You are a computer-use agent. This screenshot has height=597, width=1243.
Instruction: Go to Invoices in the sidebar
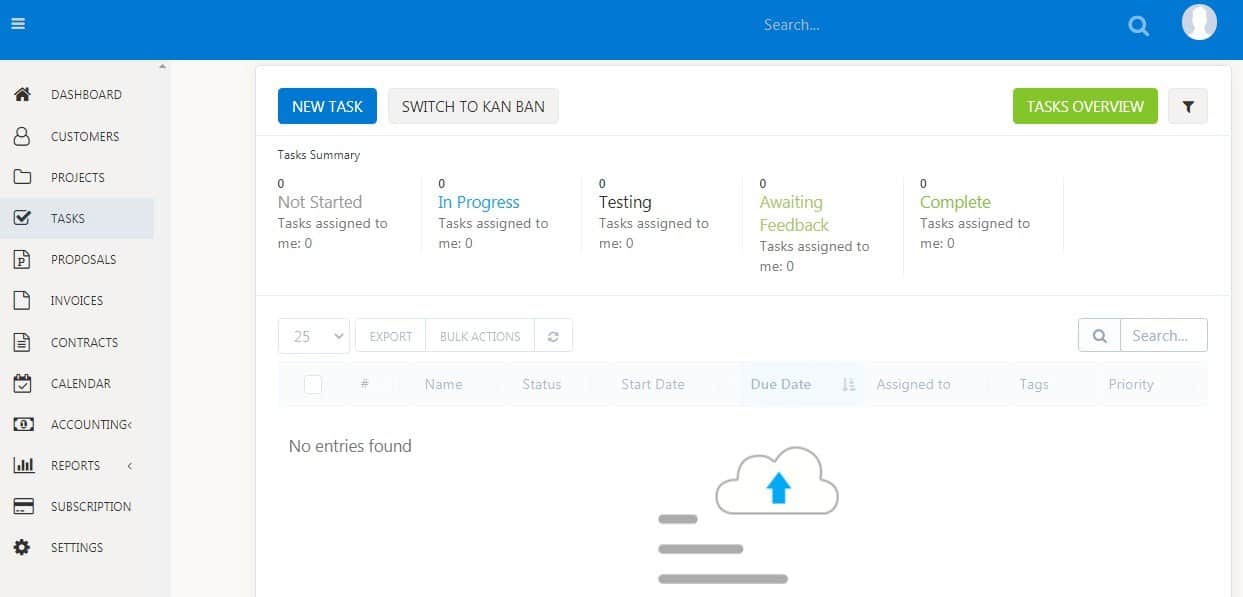point(77,301)
